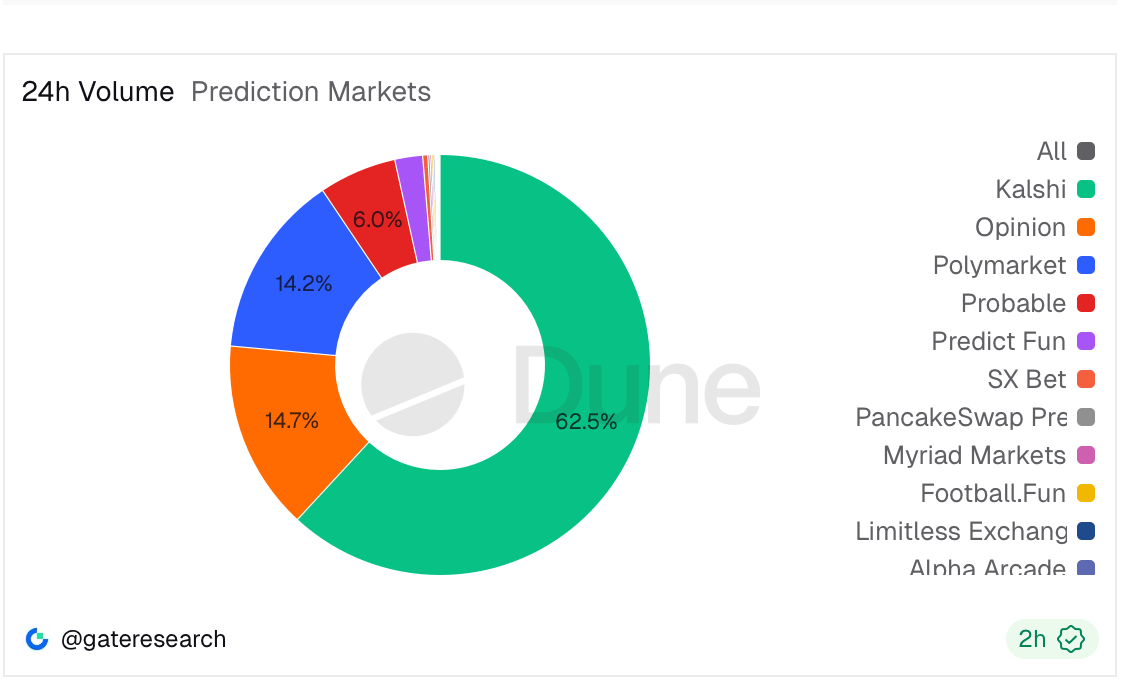This screenshot has height=686, width=1121.
Task: Click Polymarket blue legend swatch
Action: click(1086, 265)
